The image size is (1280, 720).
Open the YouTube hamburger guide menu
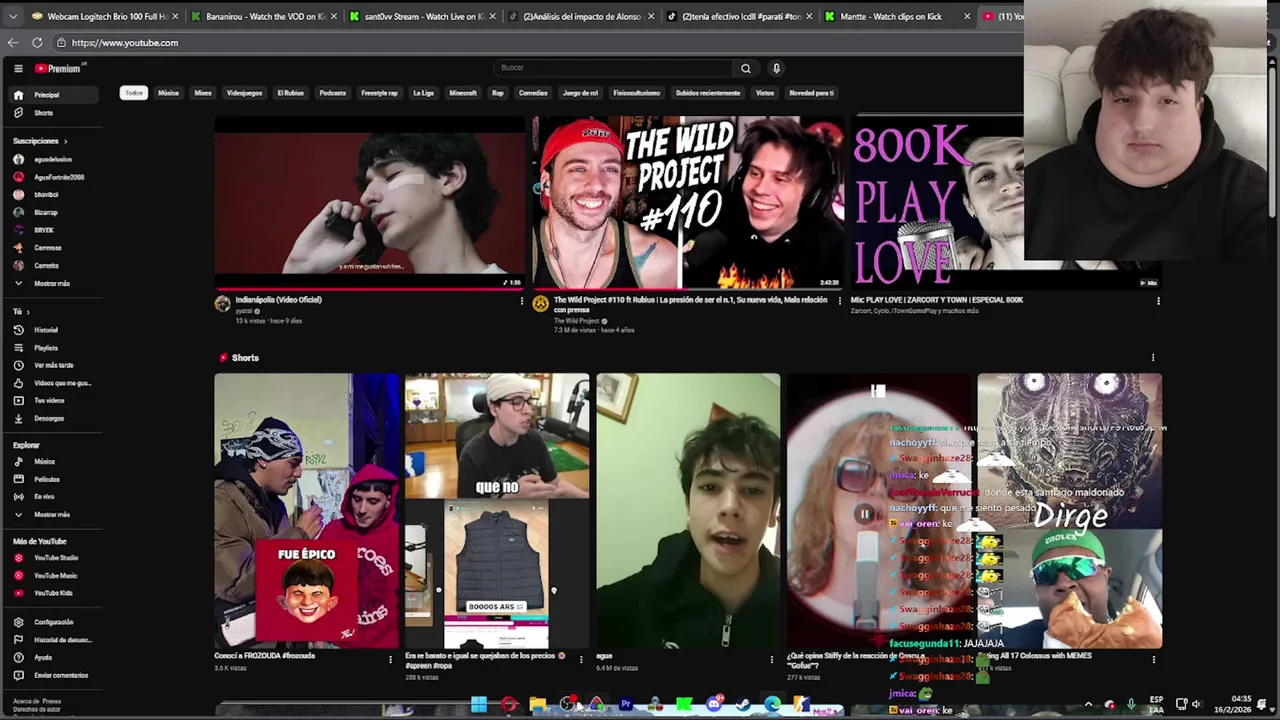tap(18, 68)
